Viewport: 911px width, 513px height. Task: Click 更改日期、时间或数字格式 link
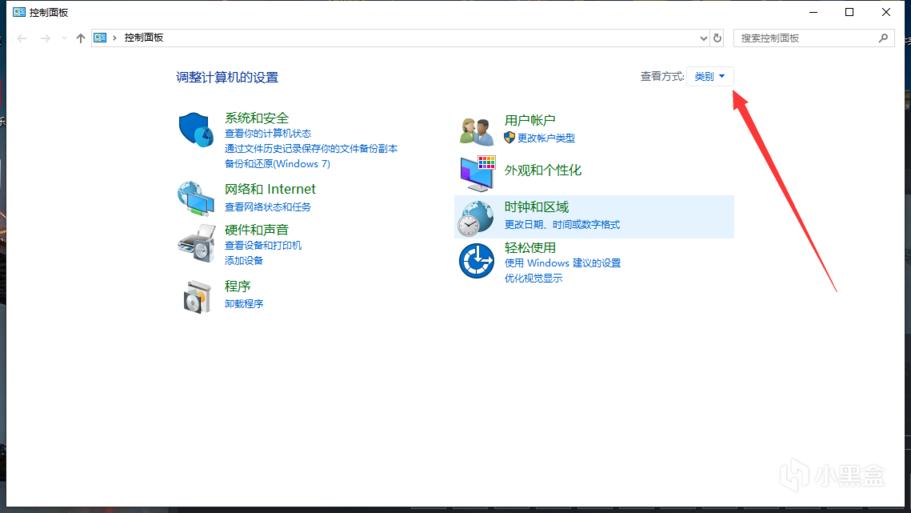pos(562,225)
